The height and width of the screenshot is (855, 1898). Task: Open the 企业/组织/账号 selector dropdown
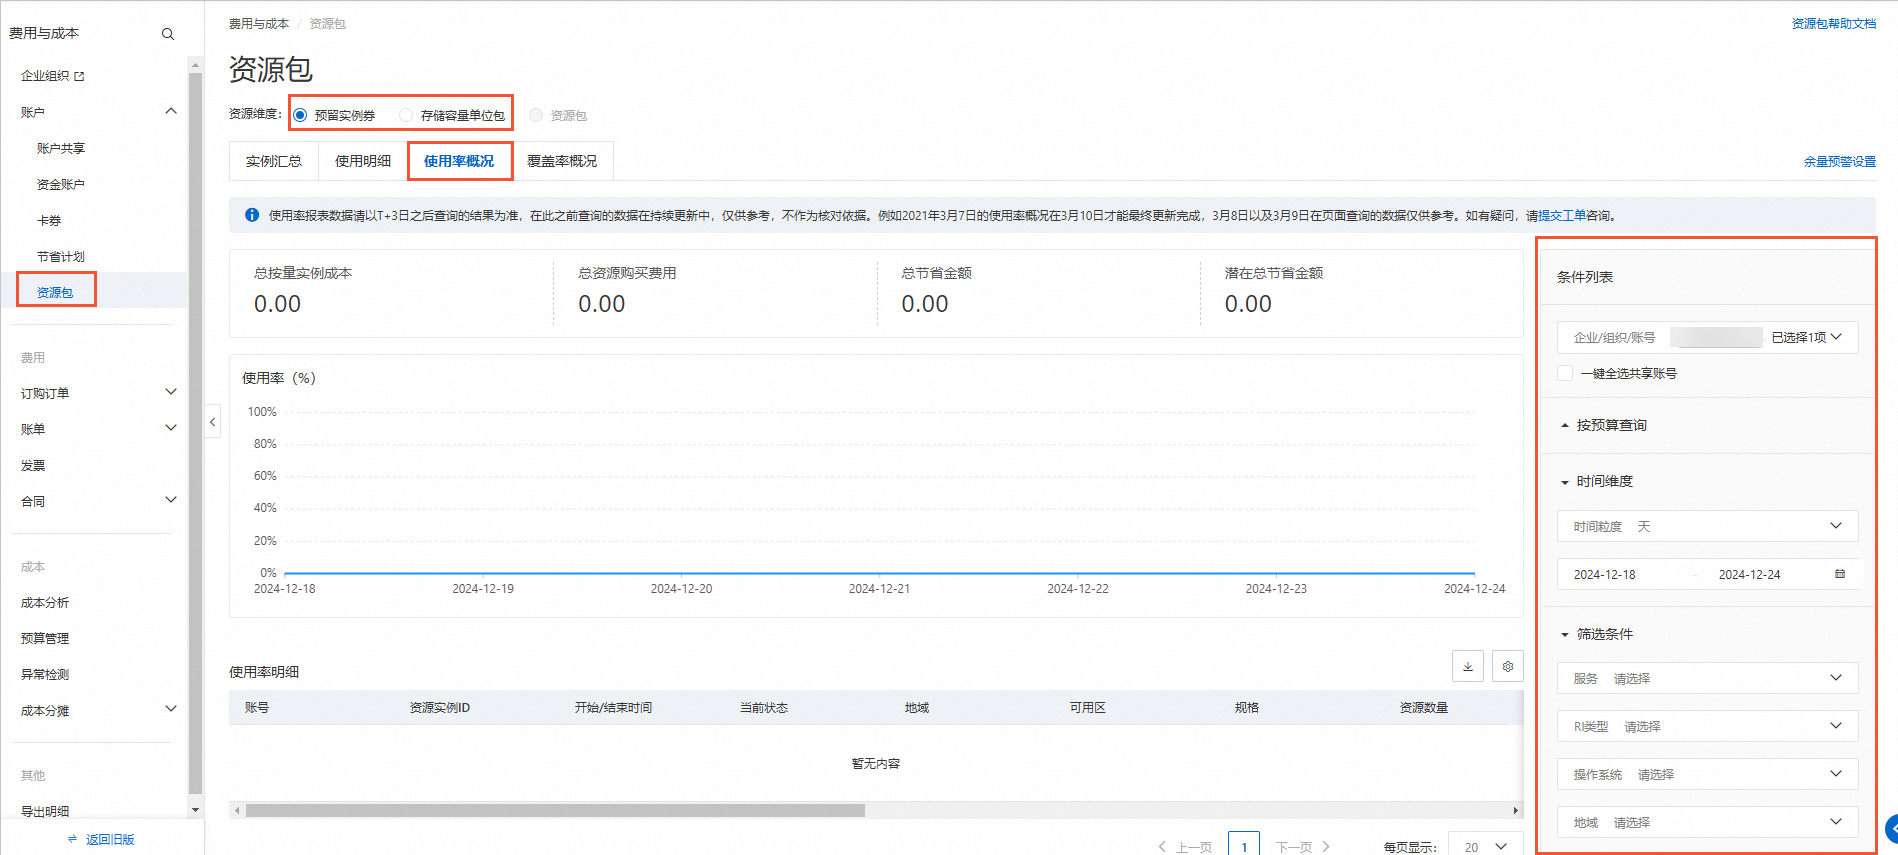pyautogui.click(x=1708, y=337)
